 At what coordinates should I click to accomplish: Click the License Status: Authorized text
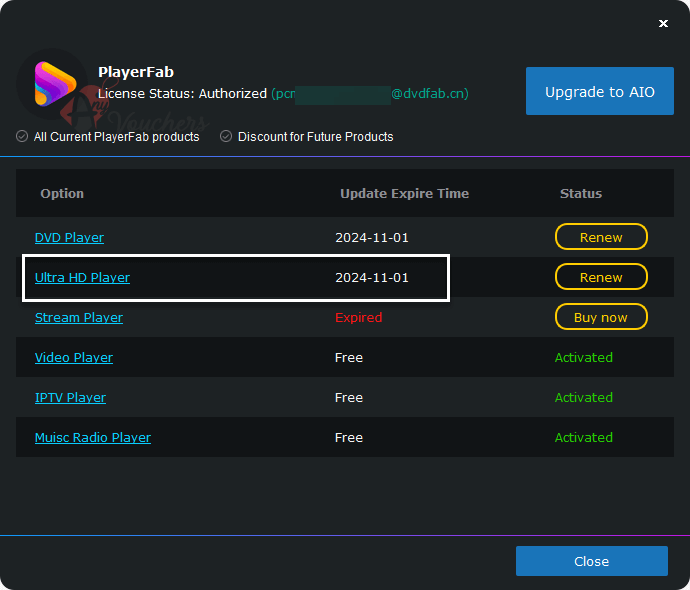(x=182, y=94)
